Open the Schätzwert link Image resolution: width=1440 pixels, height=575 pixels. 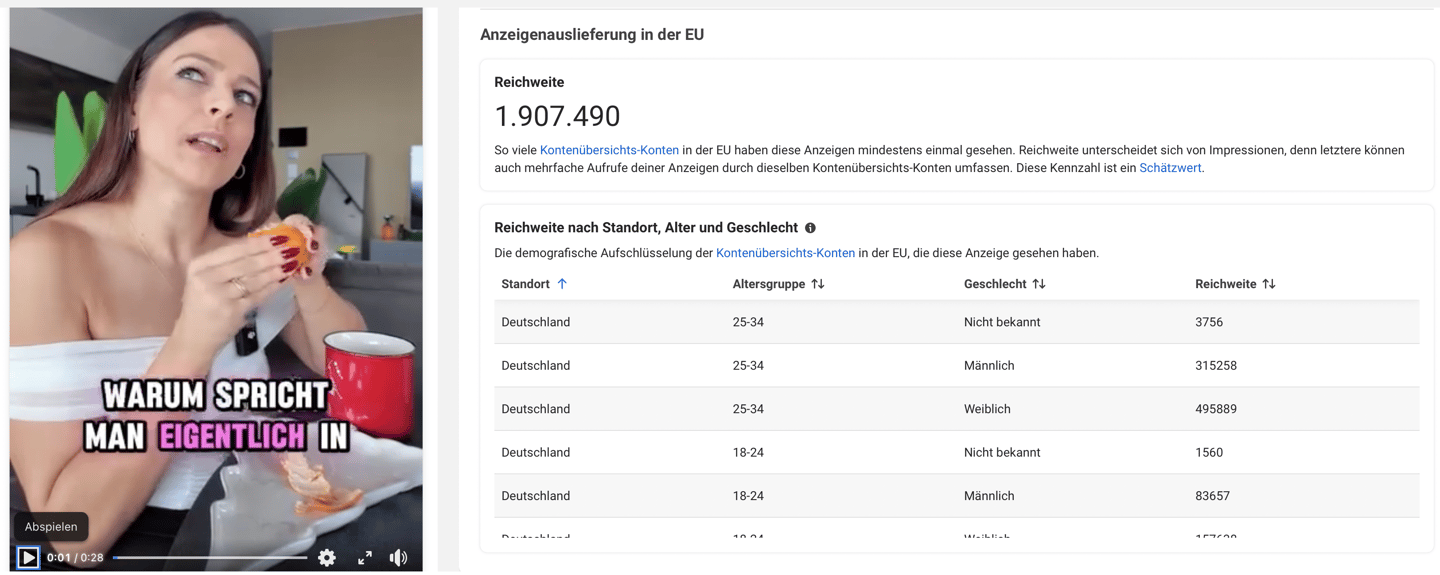(x=1170, y=168)
